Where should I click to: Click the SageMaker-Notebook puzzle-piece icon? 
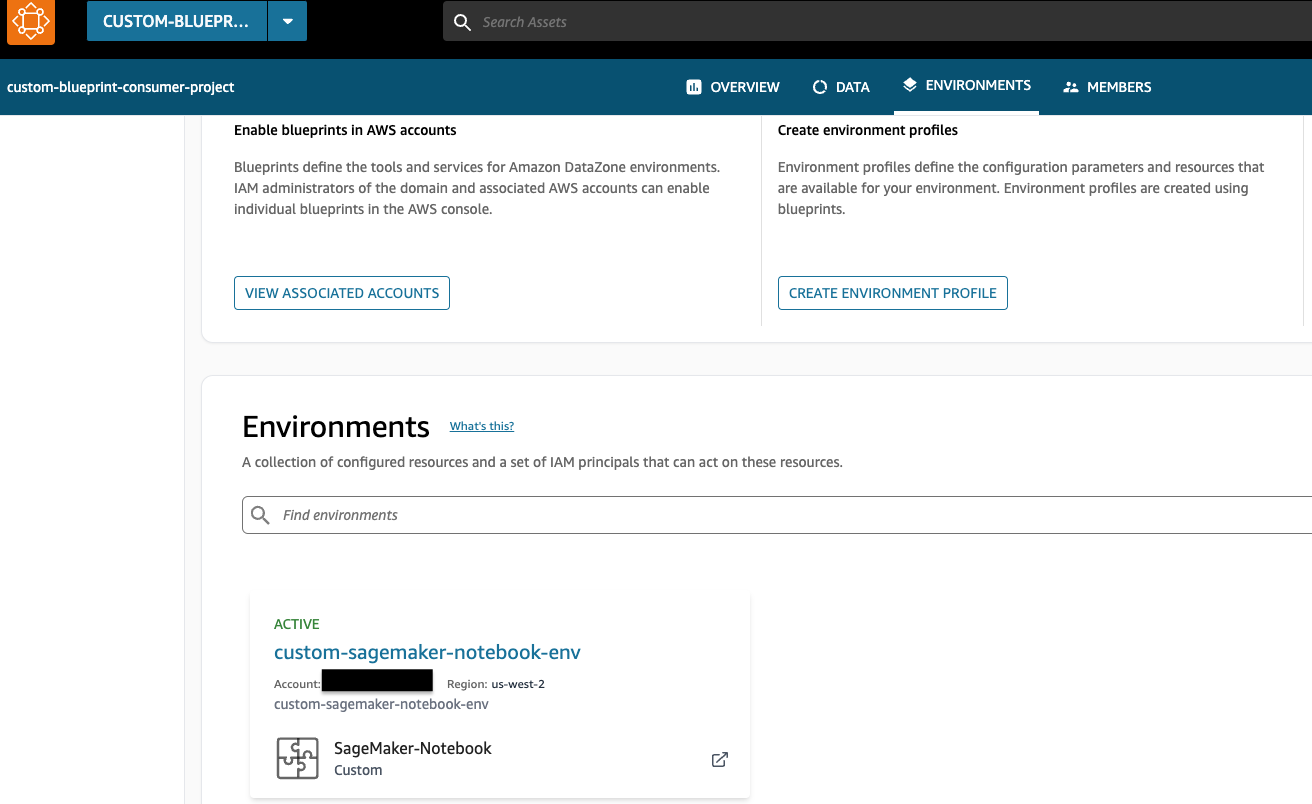coord(297,759)
